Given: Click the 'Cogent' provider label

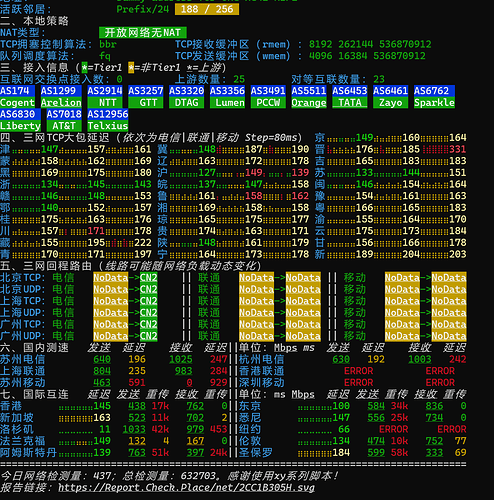Looking at the screenshot, I should coord(17,102).
